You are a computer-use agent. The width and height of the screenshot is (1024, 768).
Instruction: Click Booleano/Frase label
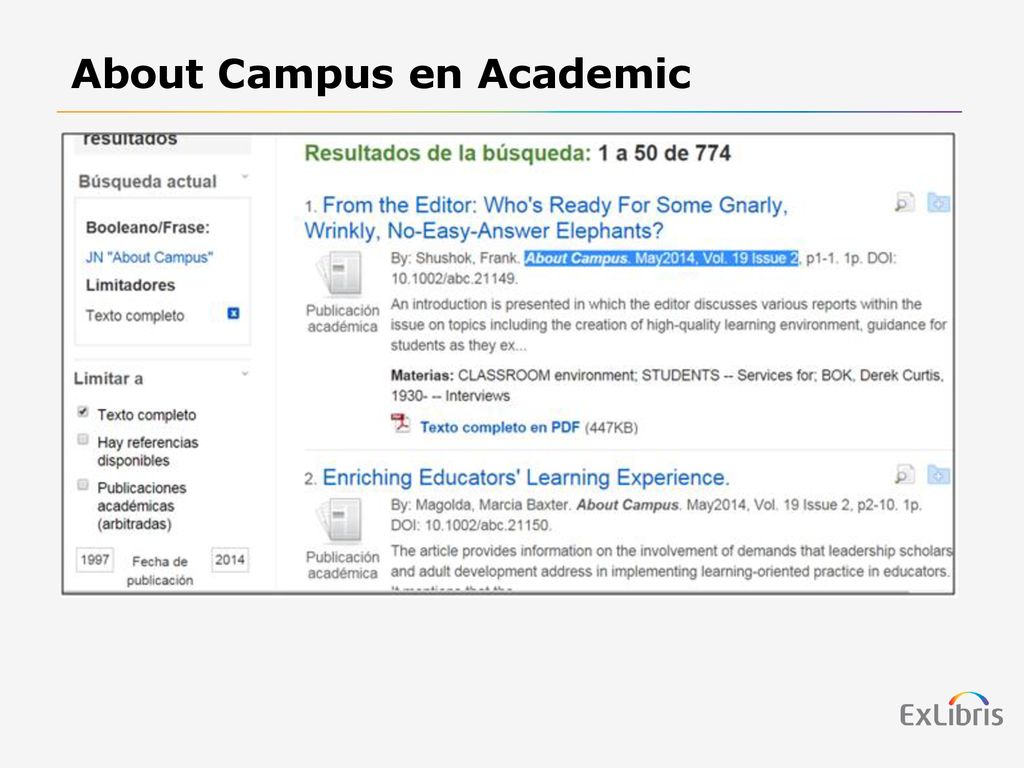(x=148, y=228)
